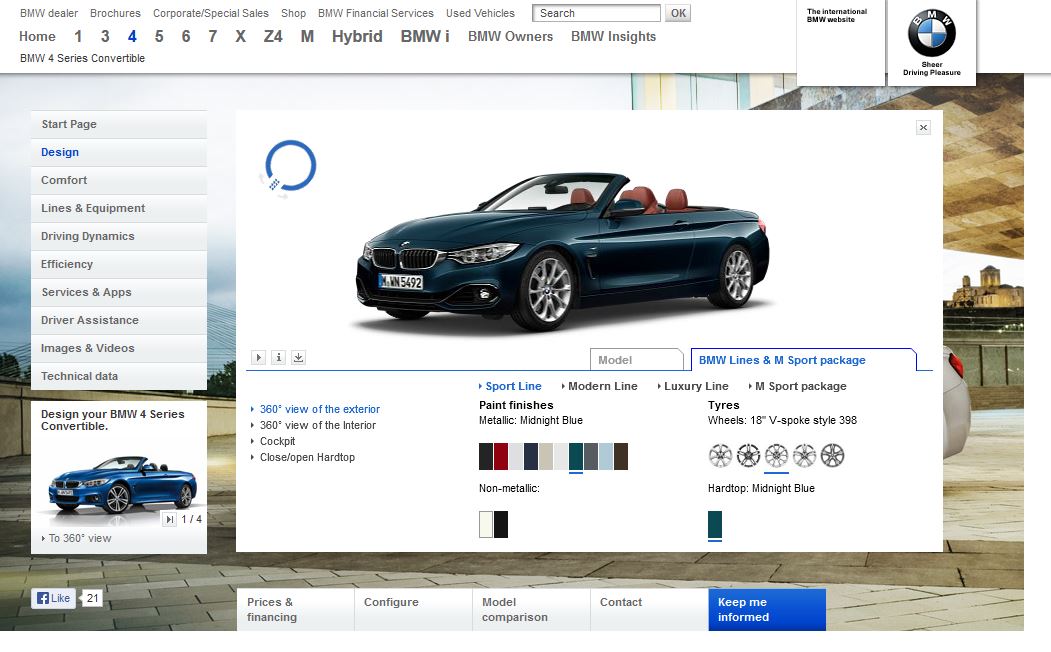The image size is (1051, 652).
Task: Select the Modern Line option
Action: click(602, 386)
